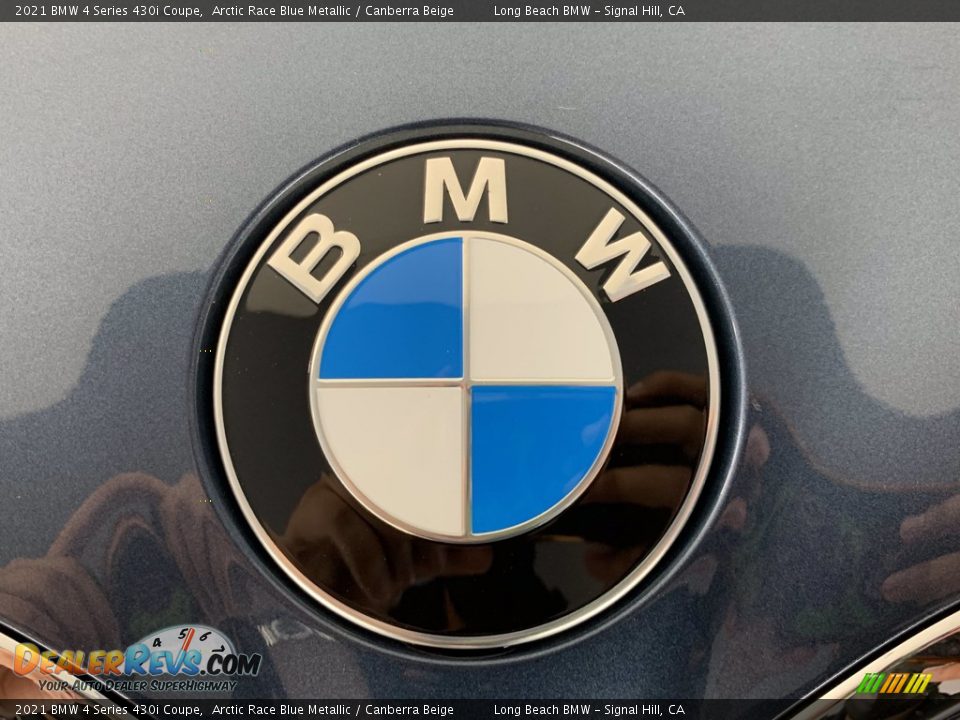Click the striped green-yellow icon at bottom right
The height and width of the screenshot is (720, 960).
pos(894,683)
